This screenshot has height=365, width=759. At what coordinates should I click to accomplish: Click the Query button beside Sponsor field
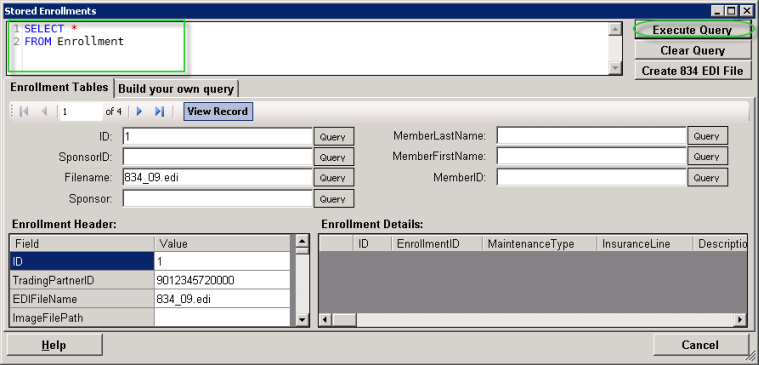334,198
